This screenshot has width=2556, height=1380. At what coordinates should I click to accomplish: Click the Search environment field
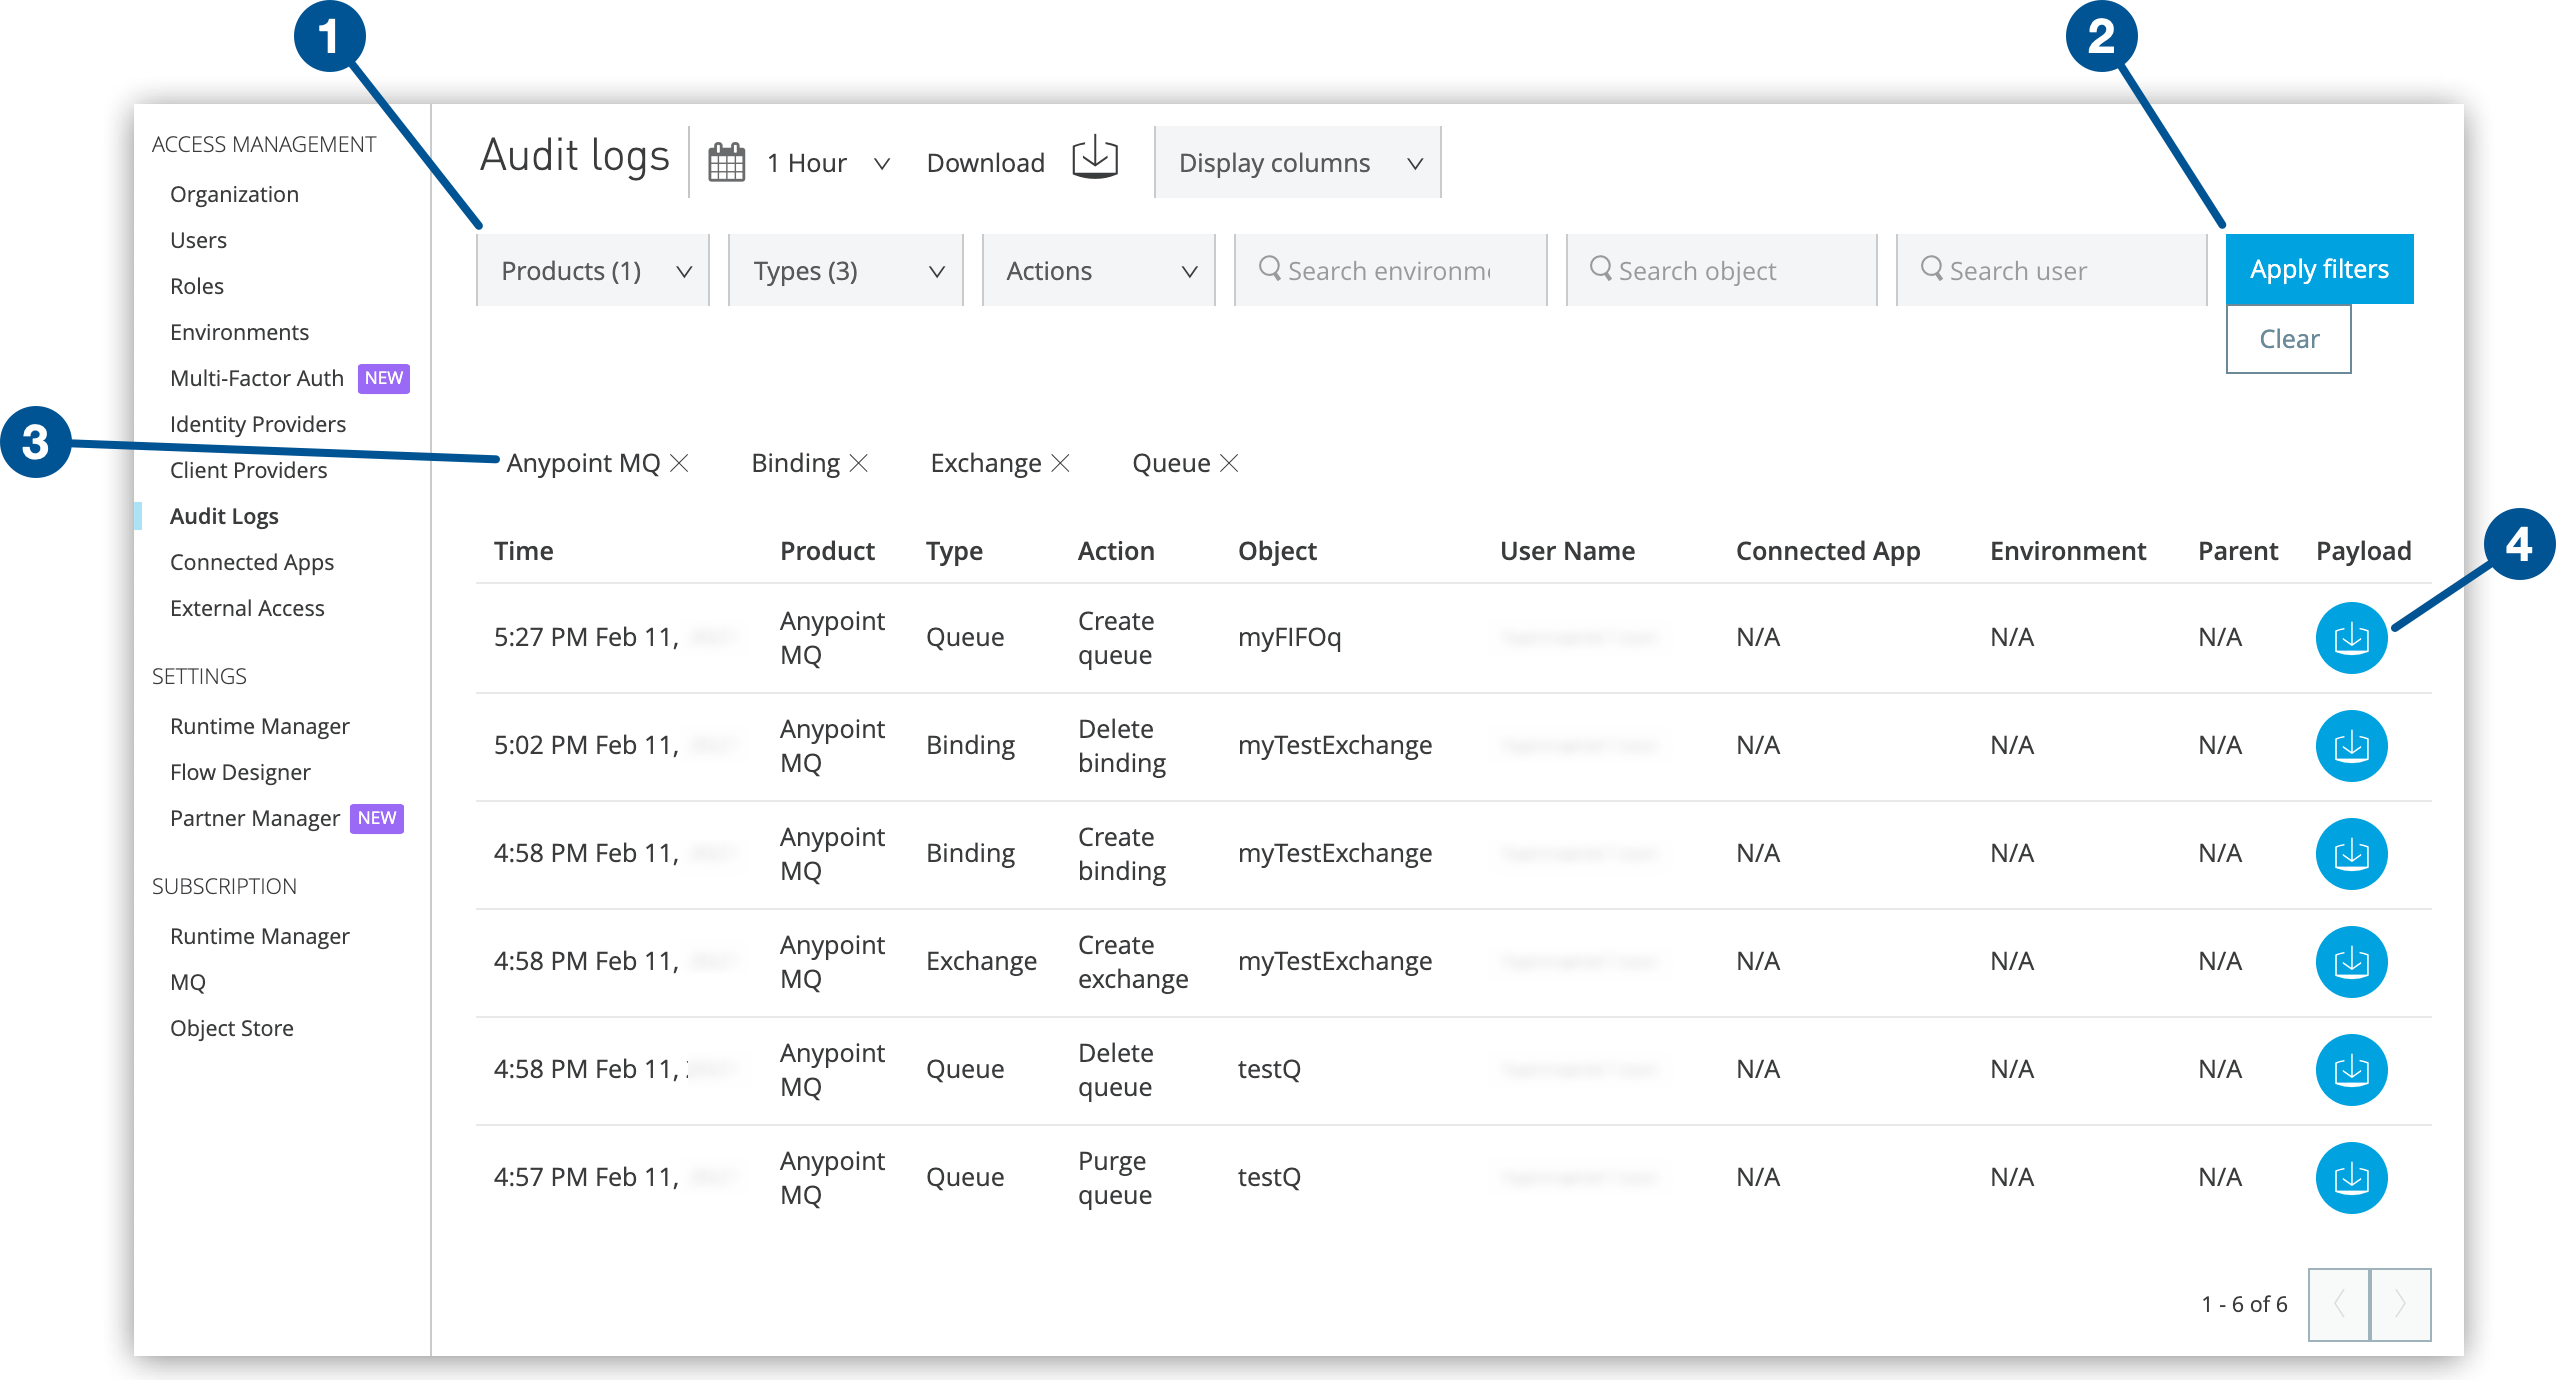[1391, 270]
